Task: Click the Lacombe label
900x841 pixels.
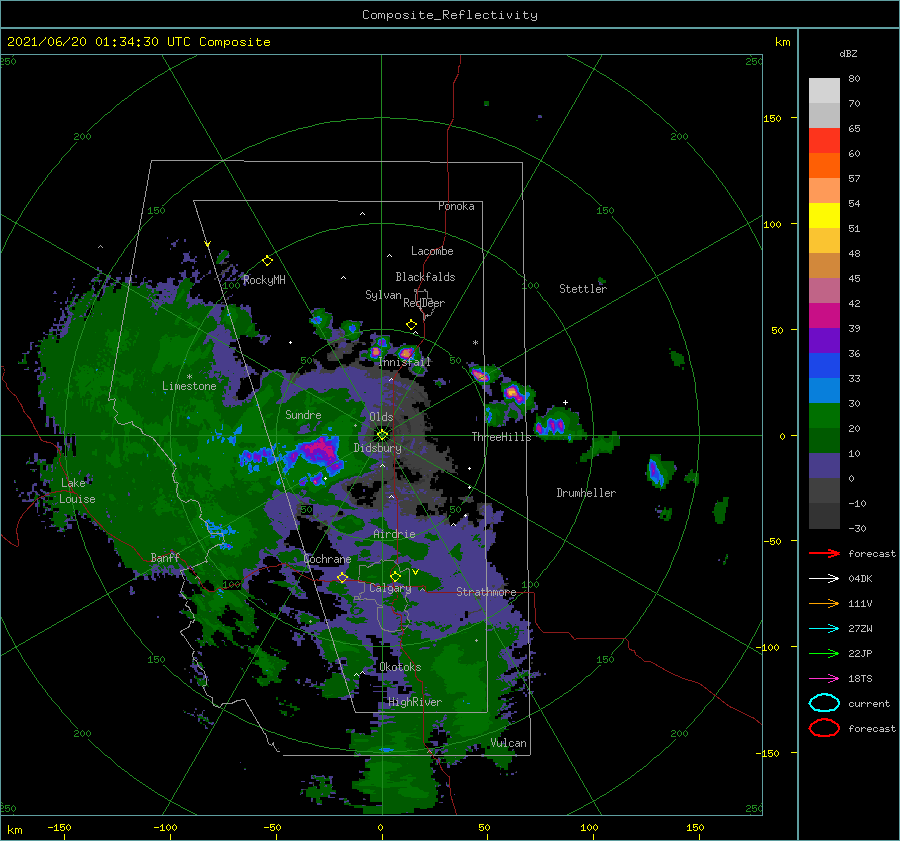Action: click(432, 251)
